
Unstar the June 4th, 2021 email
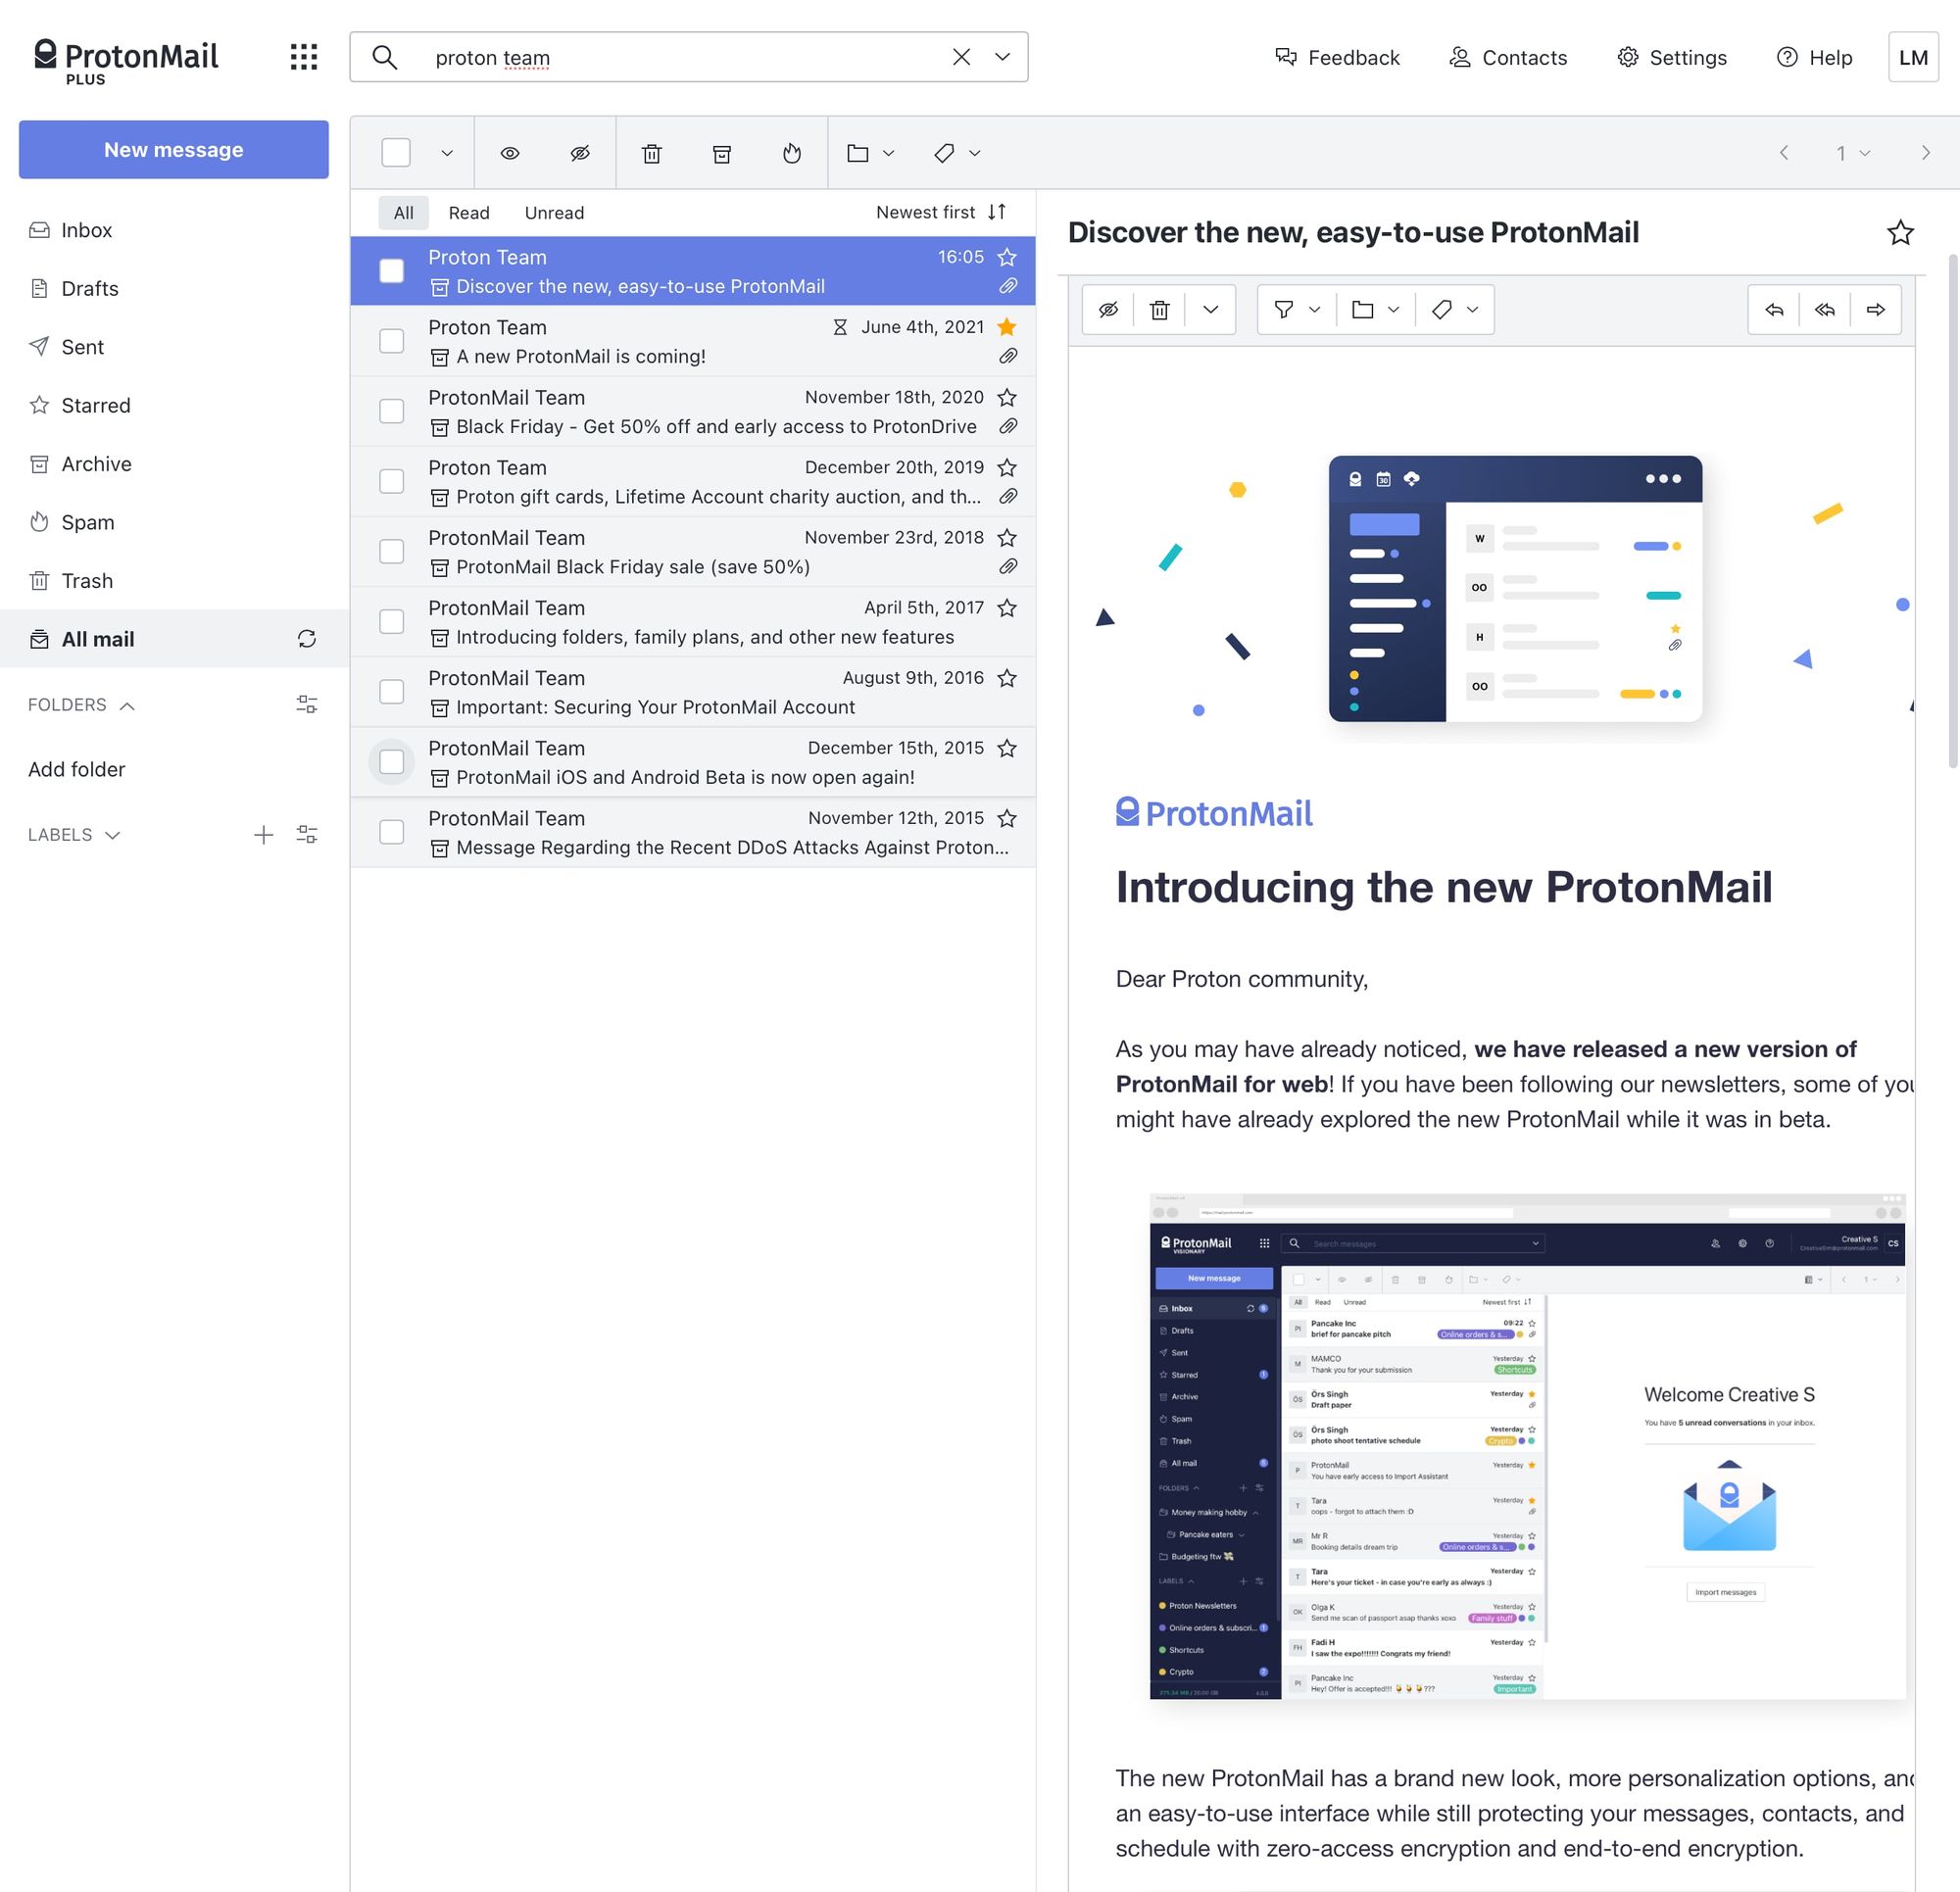[x=1007, y=327]
